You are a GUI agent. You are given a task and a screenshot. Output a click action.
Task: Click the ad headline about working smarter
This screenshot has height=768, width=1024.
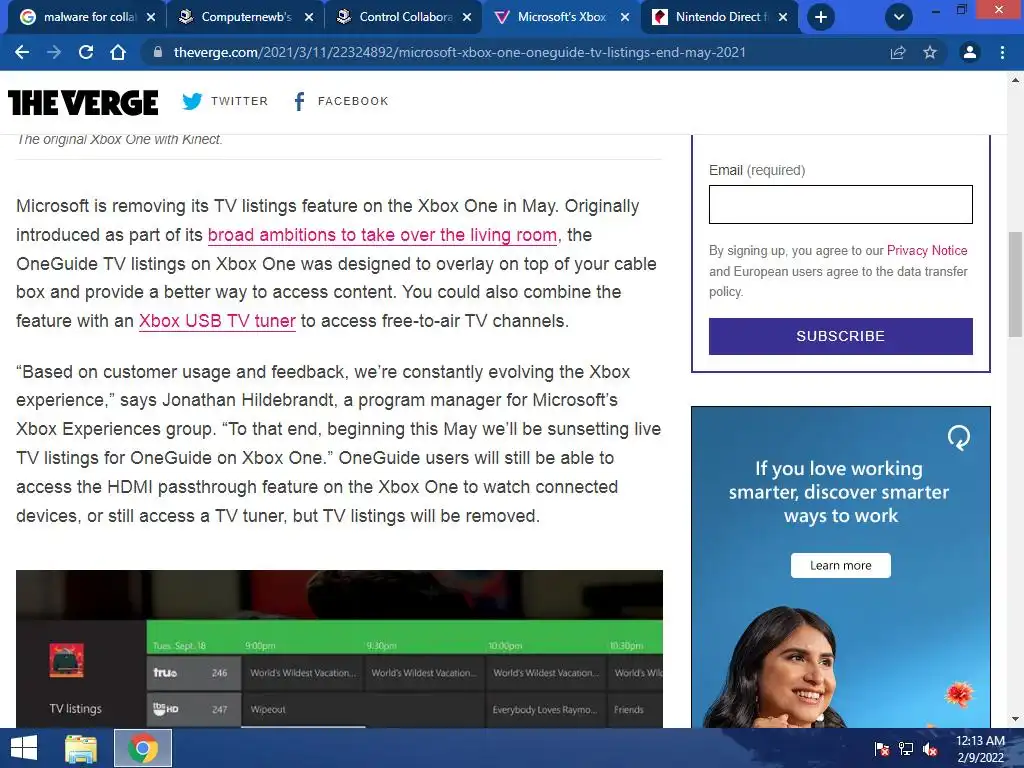pos(840,492)
